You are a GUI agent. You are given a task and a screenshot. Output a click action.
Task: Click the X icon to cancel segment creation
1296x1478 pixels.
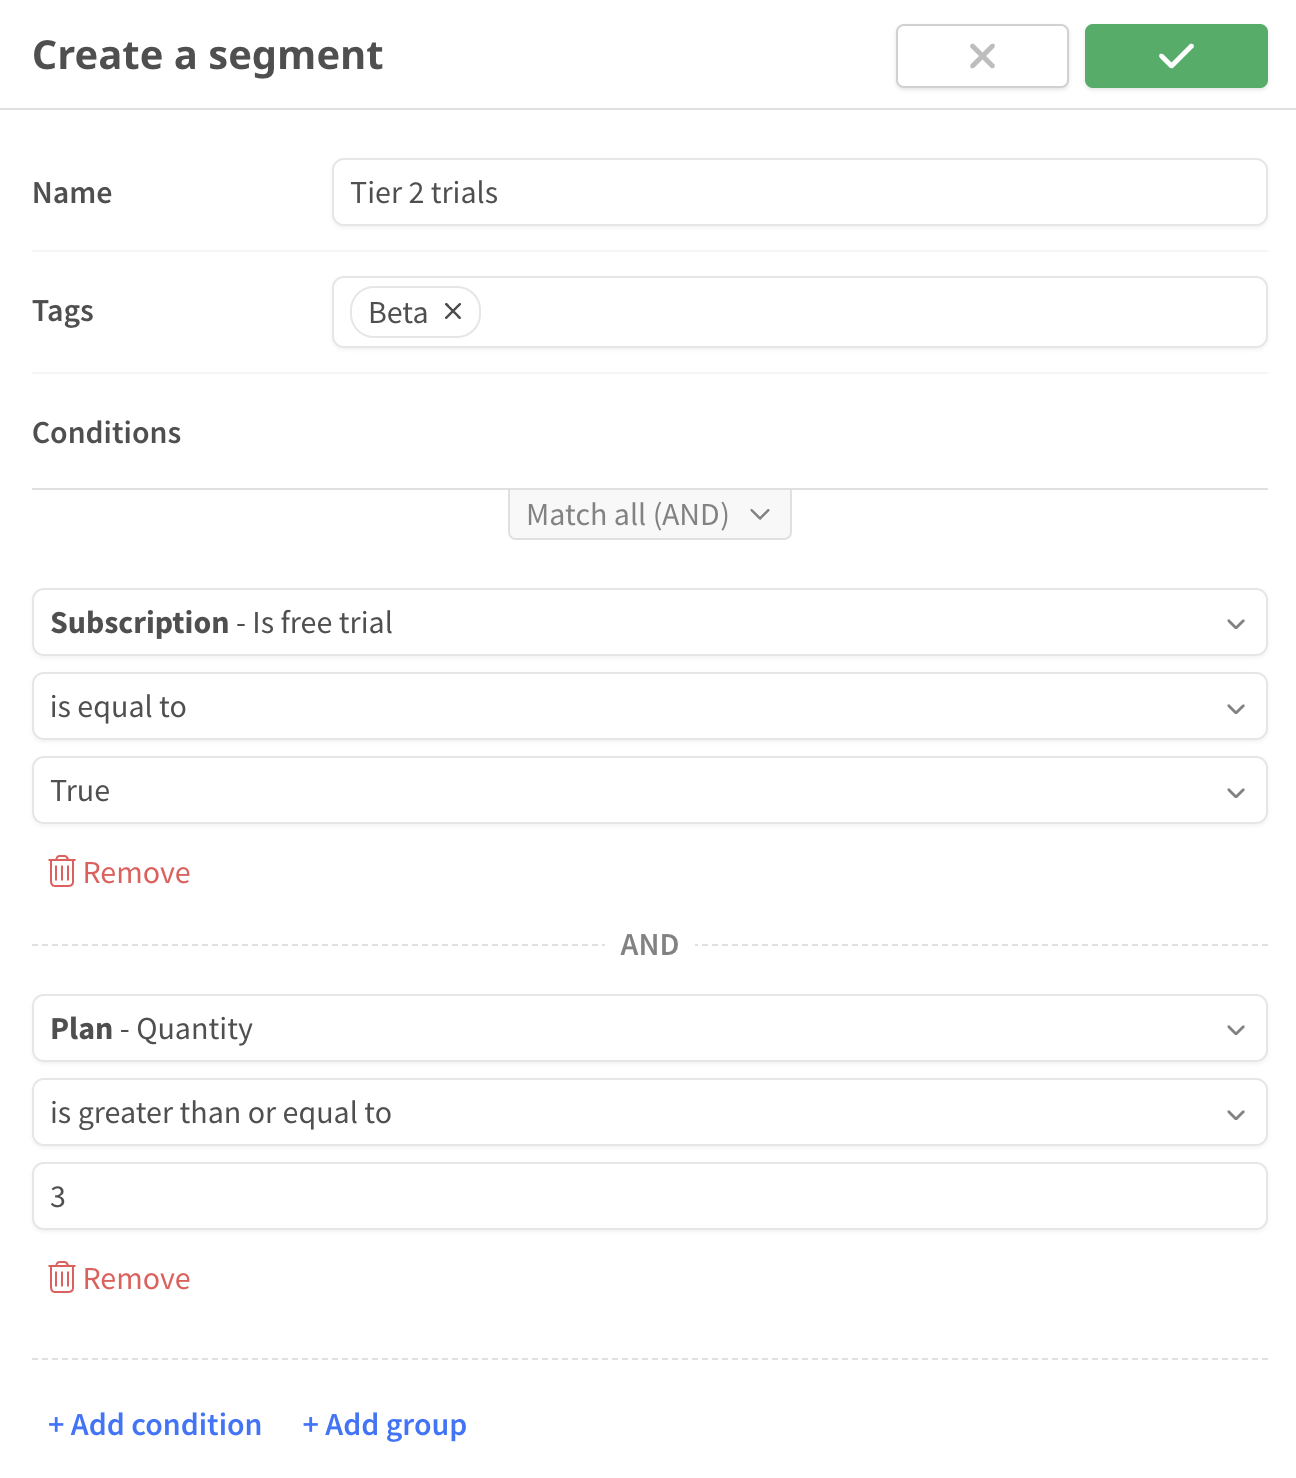tap(981, 56)
